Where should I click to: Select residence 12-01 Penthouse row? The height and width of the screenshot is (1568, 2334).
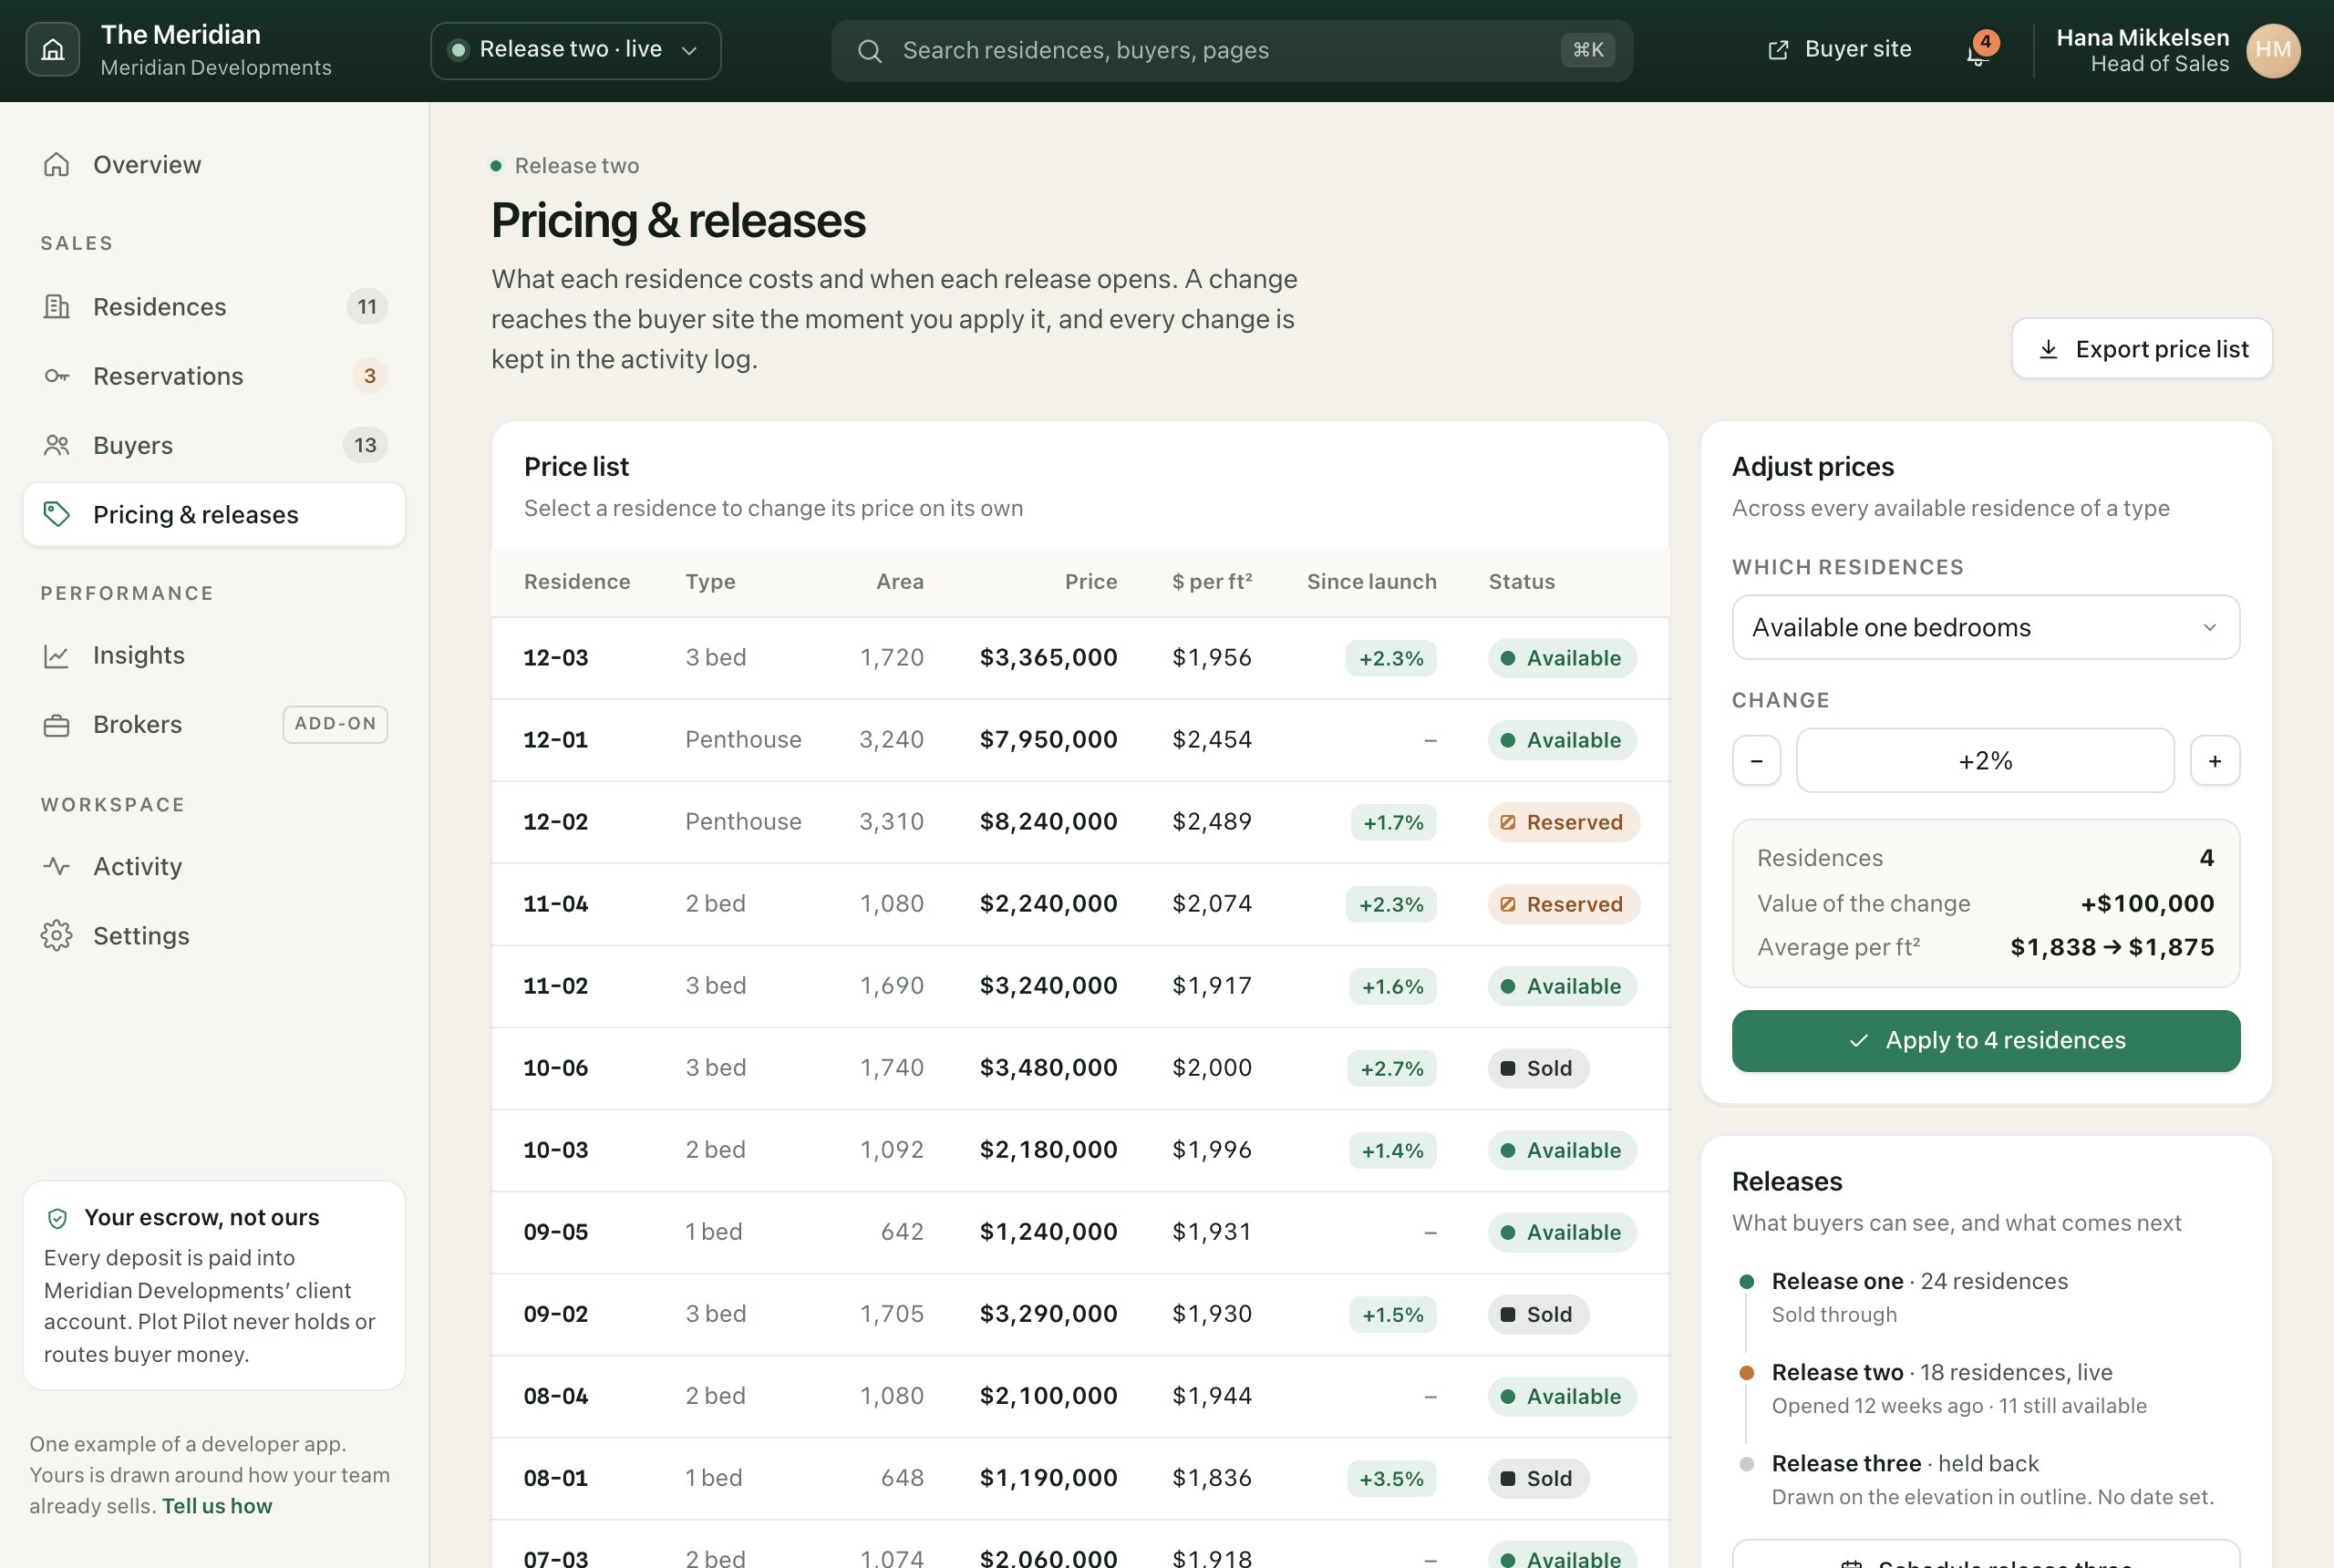pyautogui.click(x=1080, y=740)
